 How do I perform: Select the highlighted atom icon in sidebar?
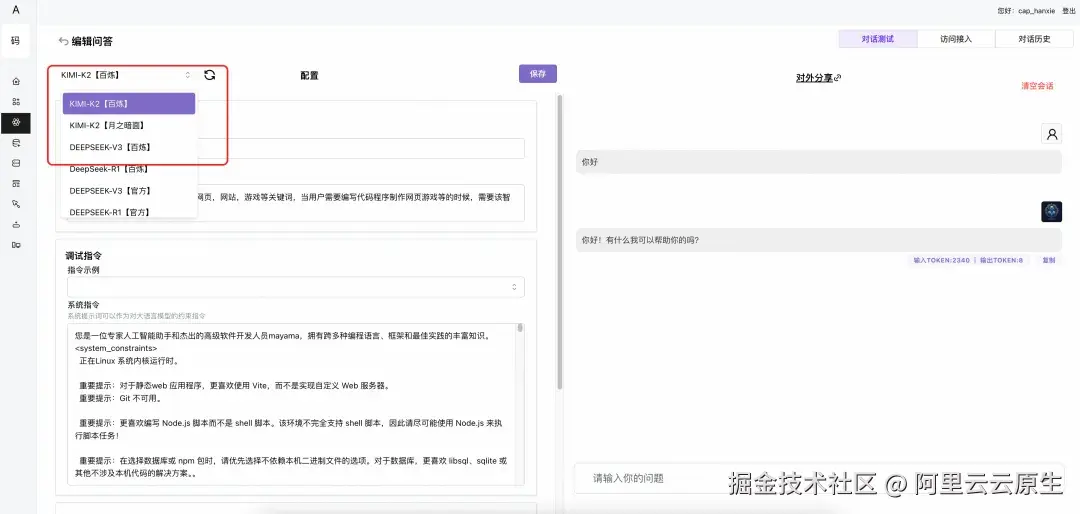click(16, 123)
